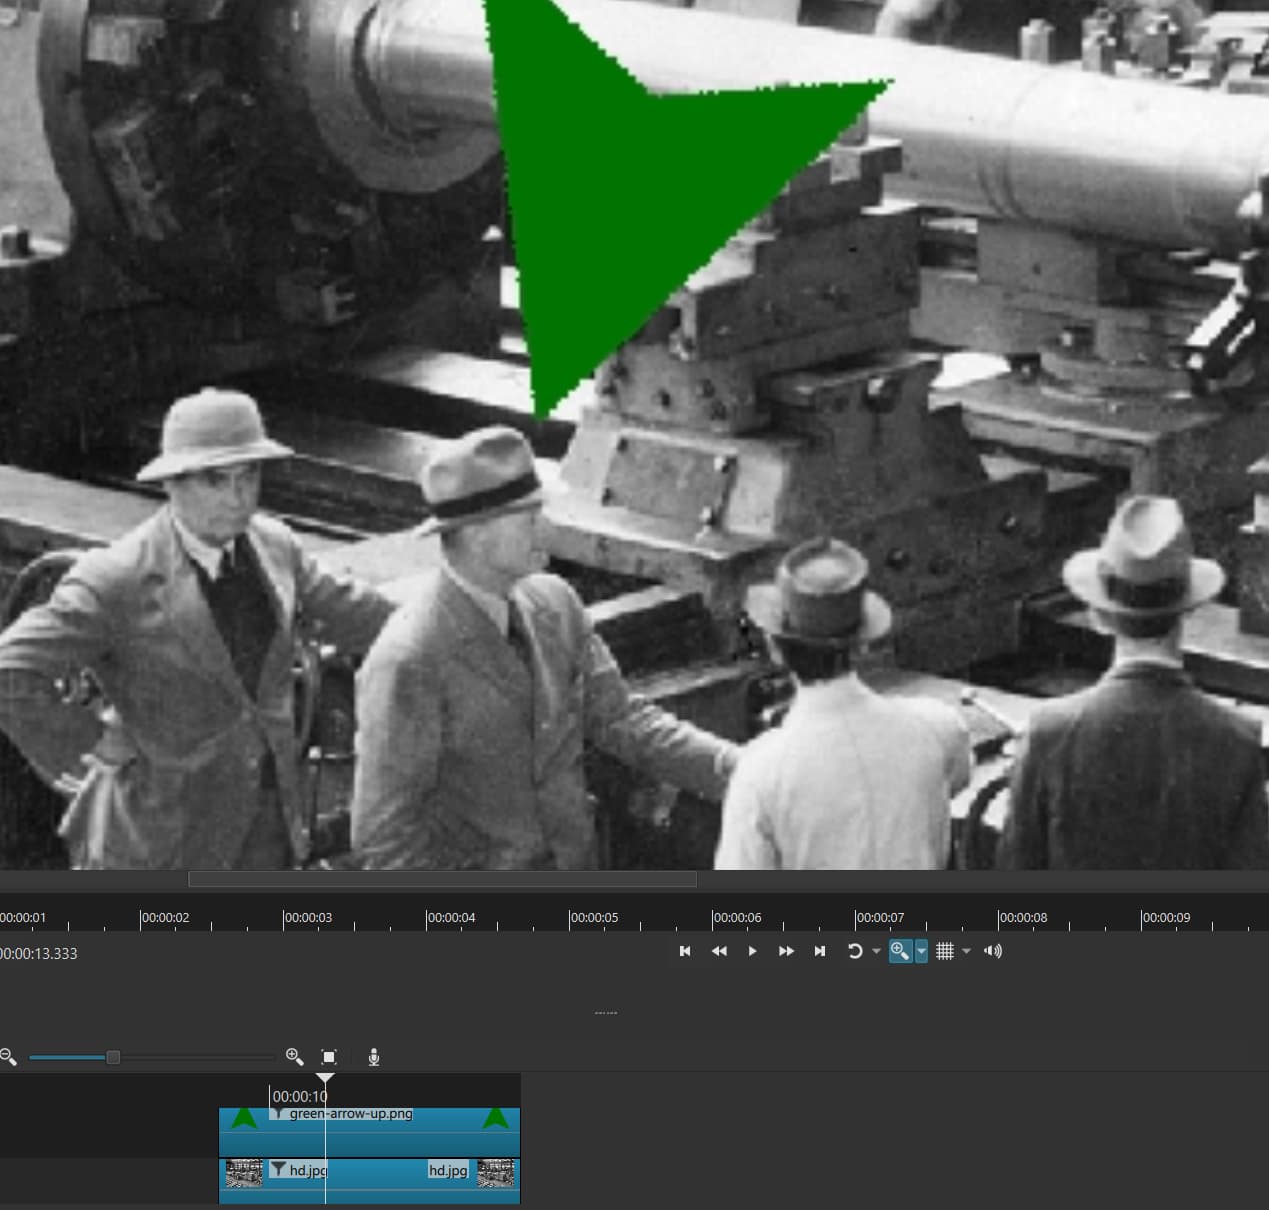Expand the zoom level dropdown
1269x1210 pixels.
[x=921, y=951]
